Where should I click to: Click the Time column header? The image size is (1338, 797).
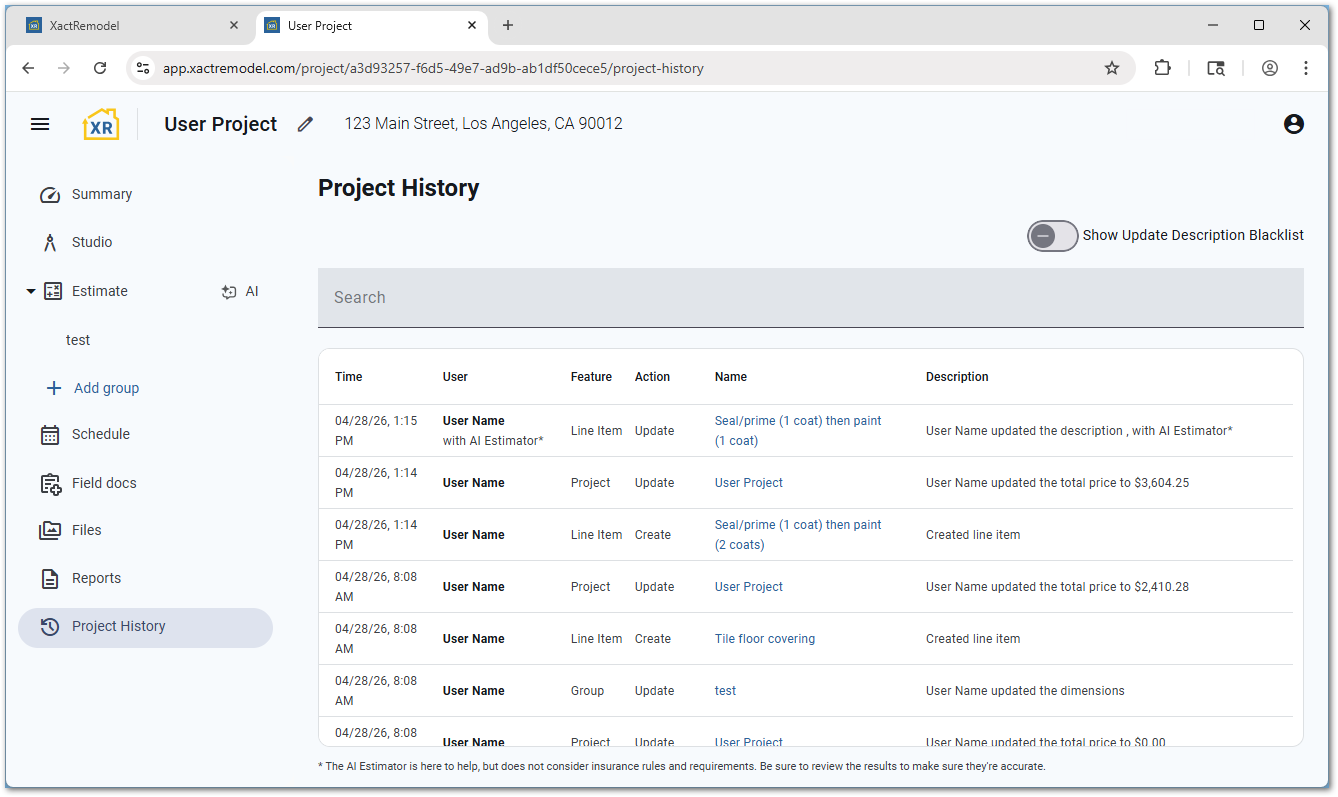click(x=349, y=377)
